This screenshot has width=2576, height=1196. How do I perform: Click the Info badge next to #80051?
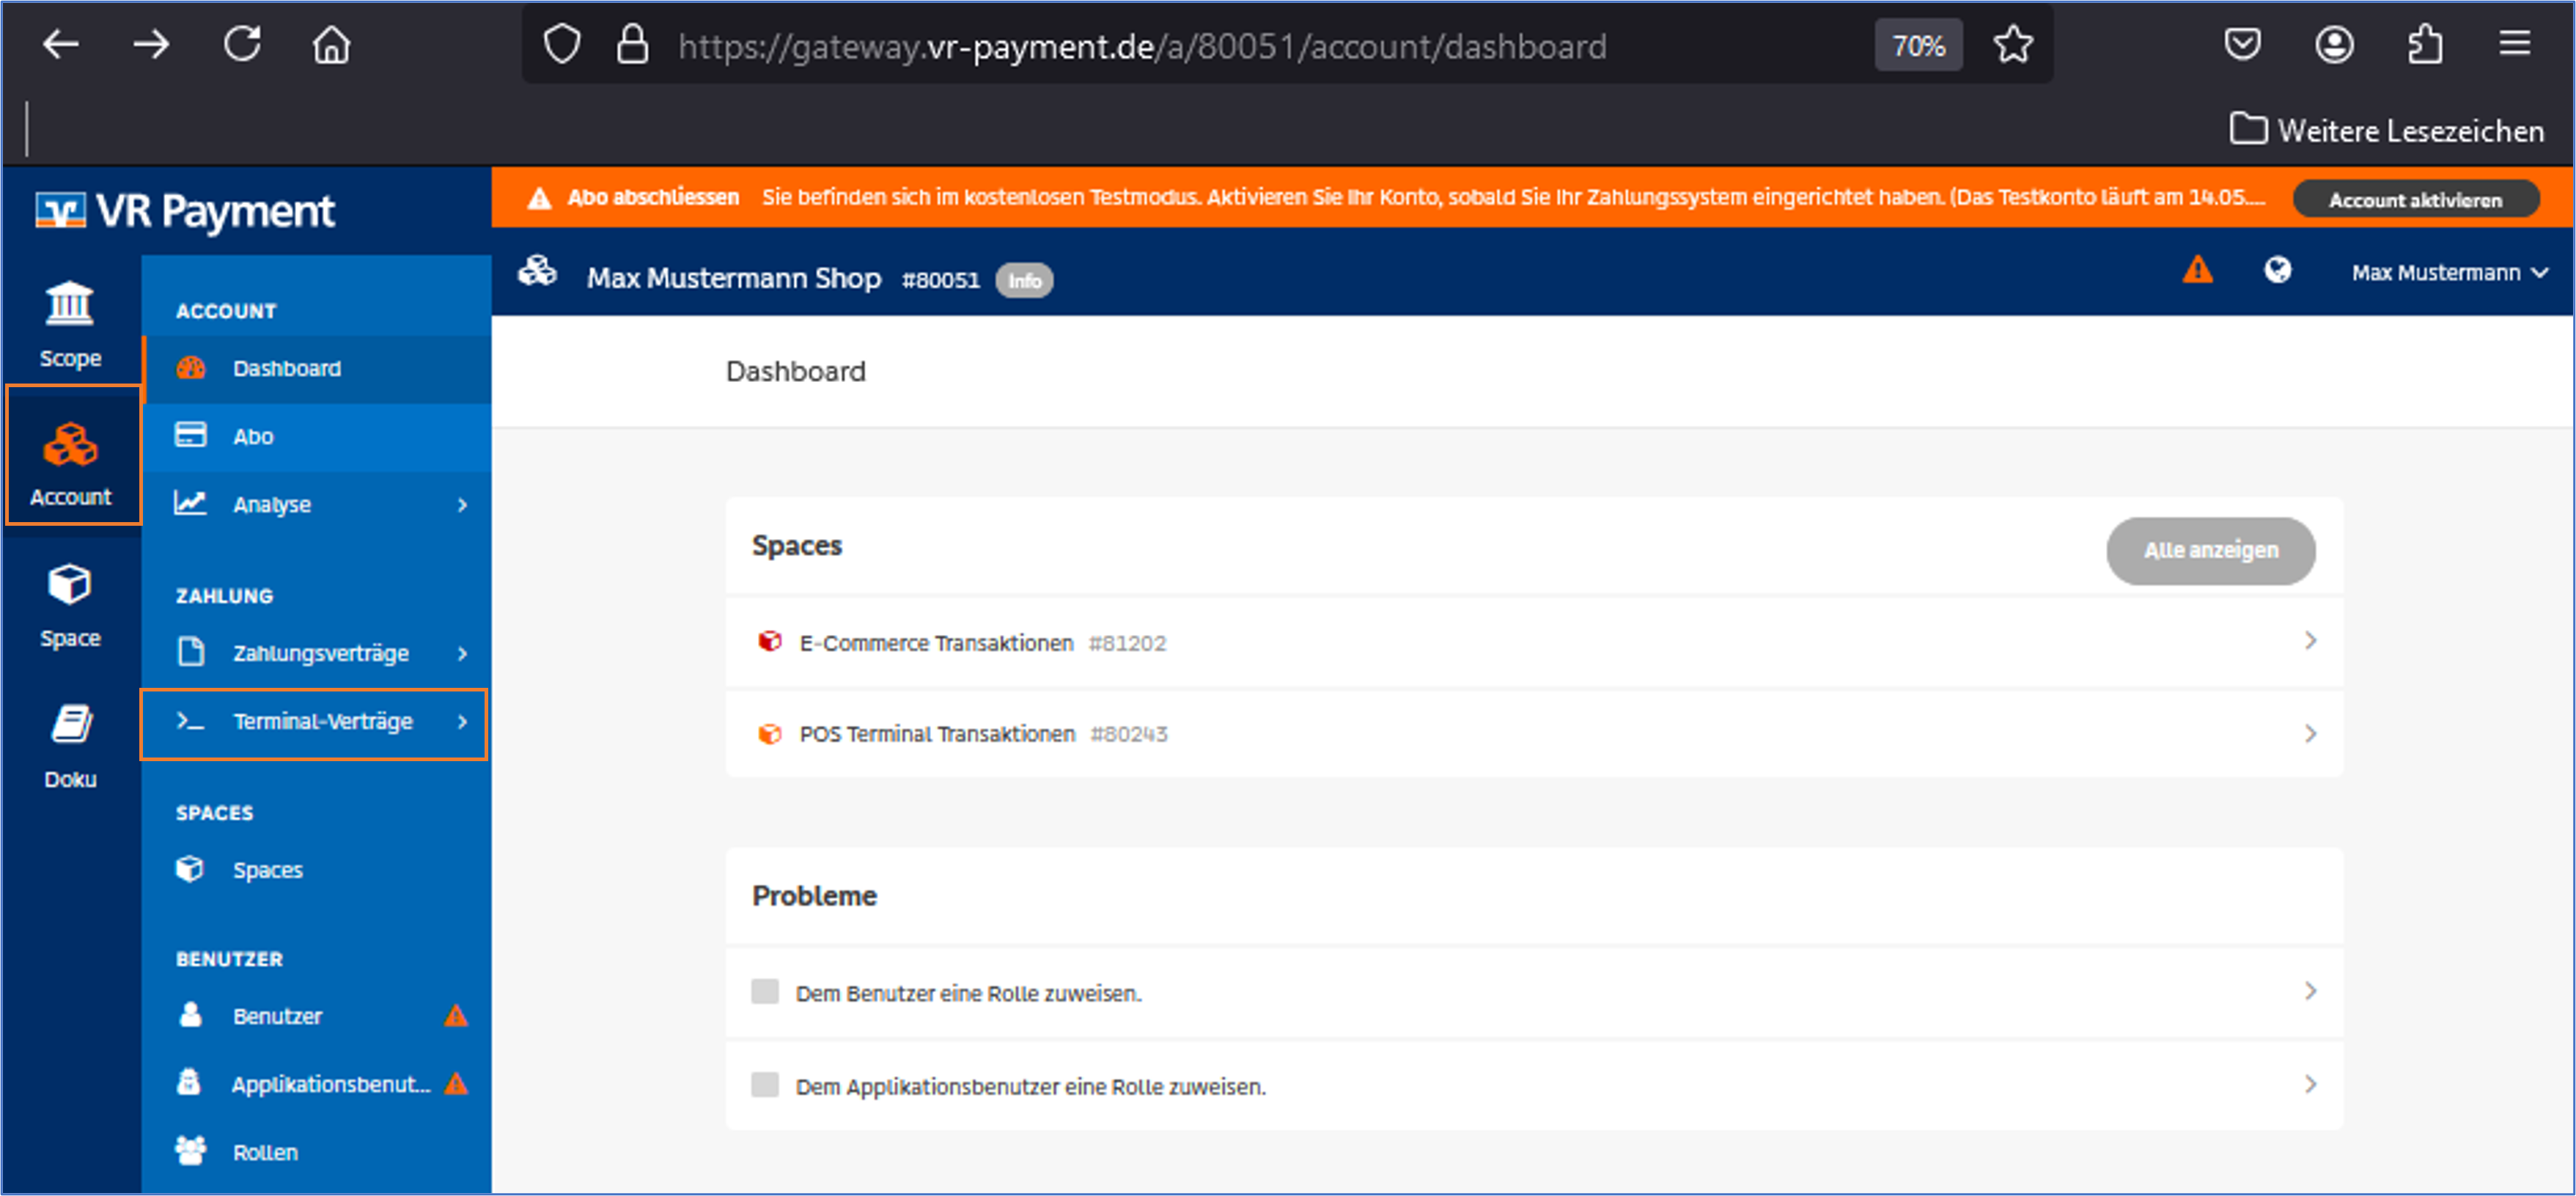click(x=1024, y=280)
